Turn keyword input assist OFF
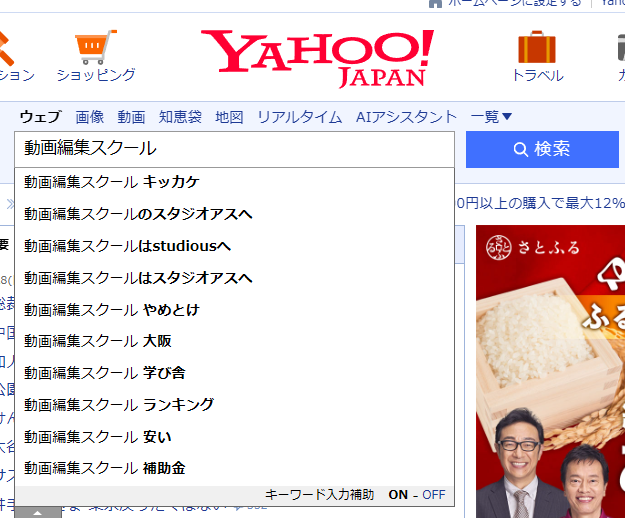Screen dimensions: 625x518 tap(434, 494)
